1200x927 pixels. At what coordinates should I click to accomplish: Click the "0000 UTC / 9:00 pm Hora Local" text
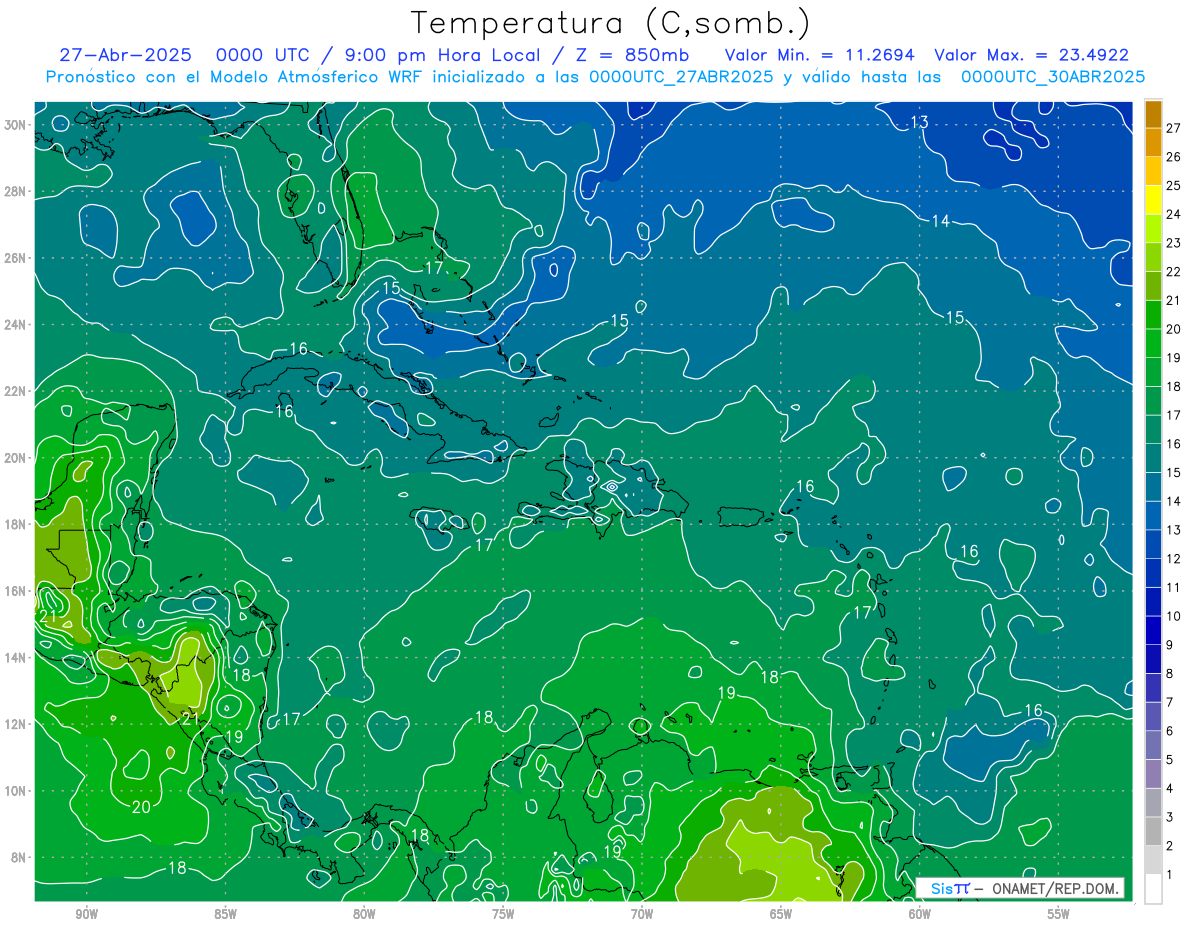[378, 54]
